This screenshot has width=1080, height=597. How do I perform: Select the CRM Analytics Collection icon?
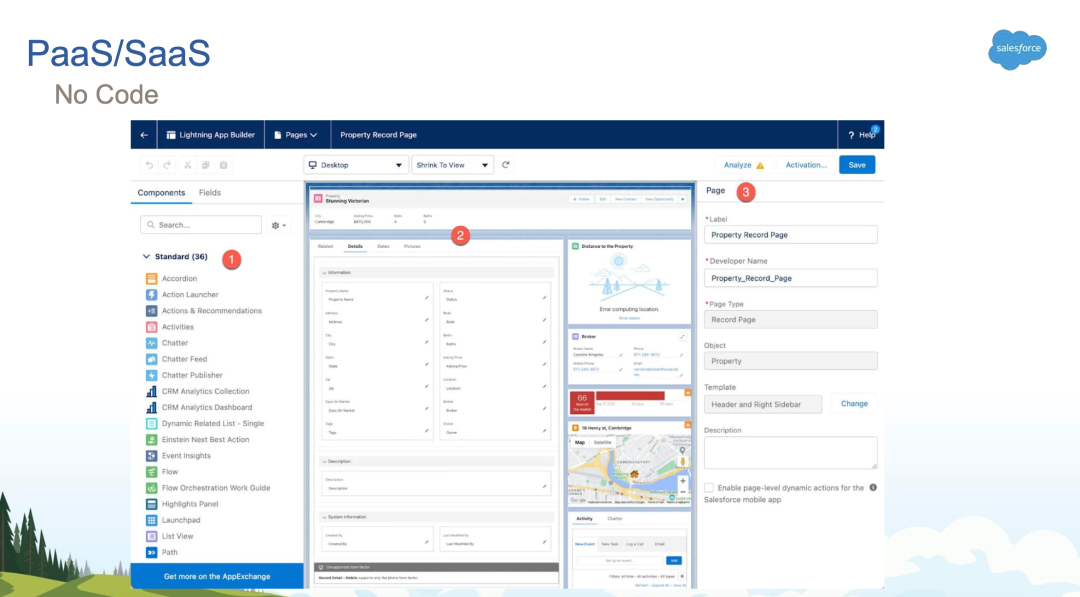click(152, 391)
